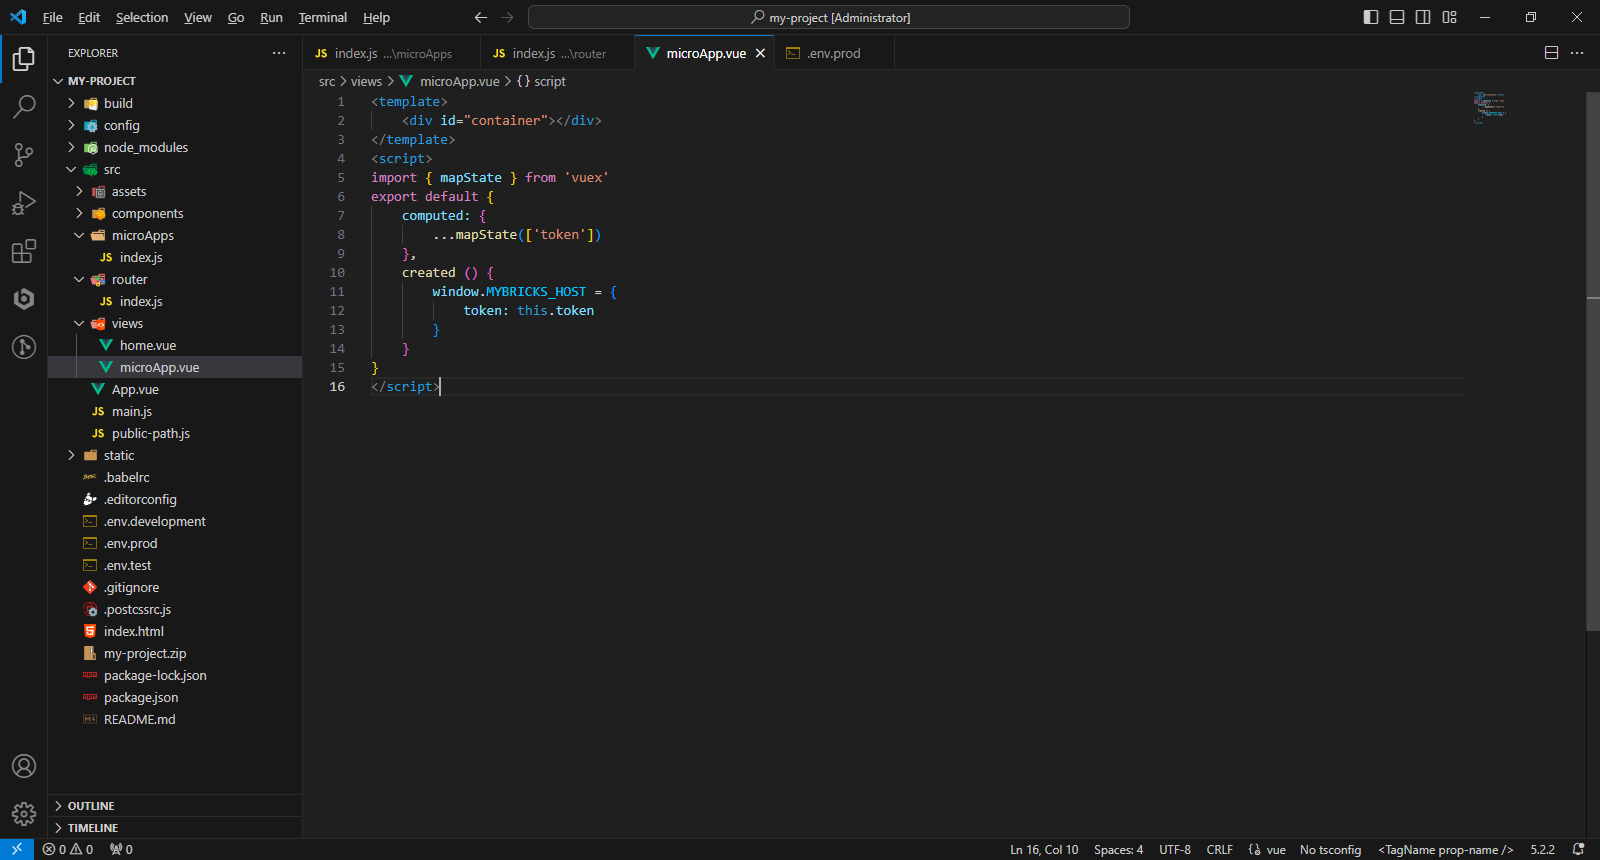
Task: Open notifications bell in status bar
Action: (x=1578, y=849)
